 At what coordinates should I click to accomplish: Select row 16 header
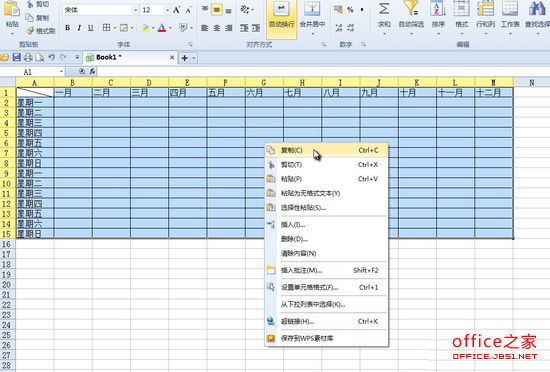(6, 244)
